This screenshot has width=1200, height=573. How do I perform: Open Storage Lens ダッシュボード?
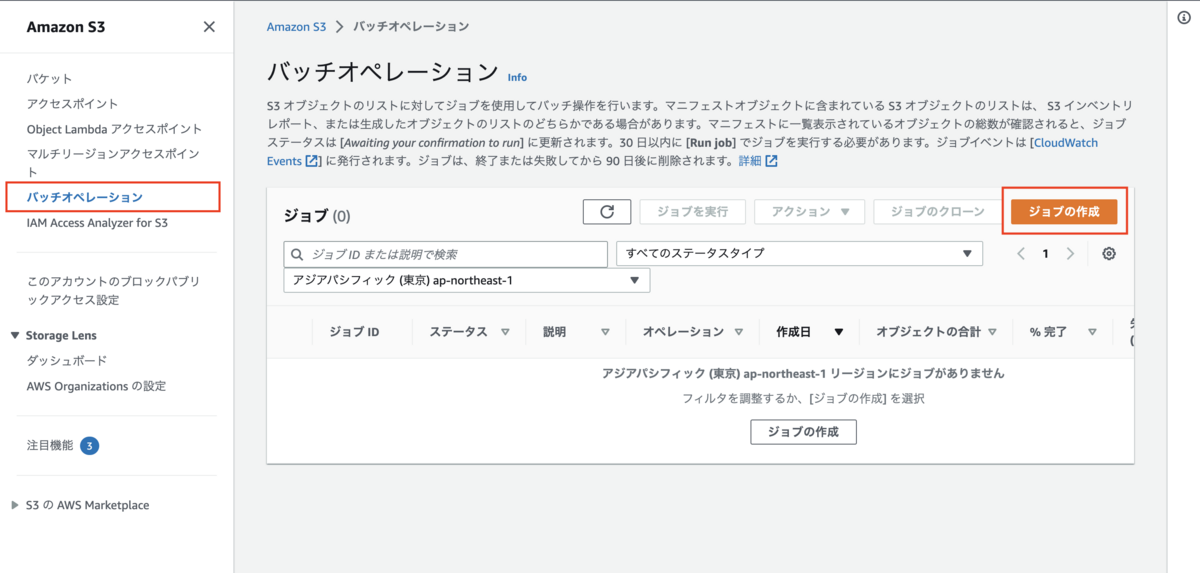[67, 361]
